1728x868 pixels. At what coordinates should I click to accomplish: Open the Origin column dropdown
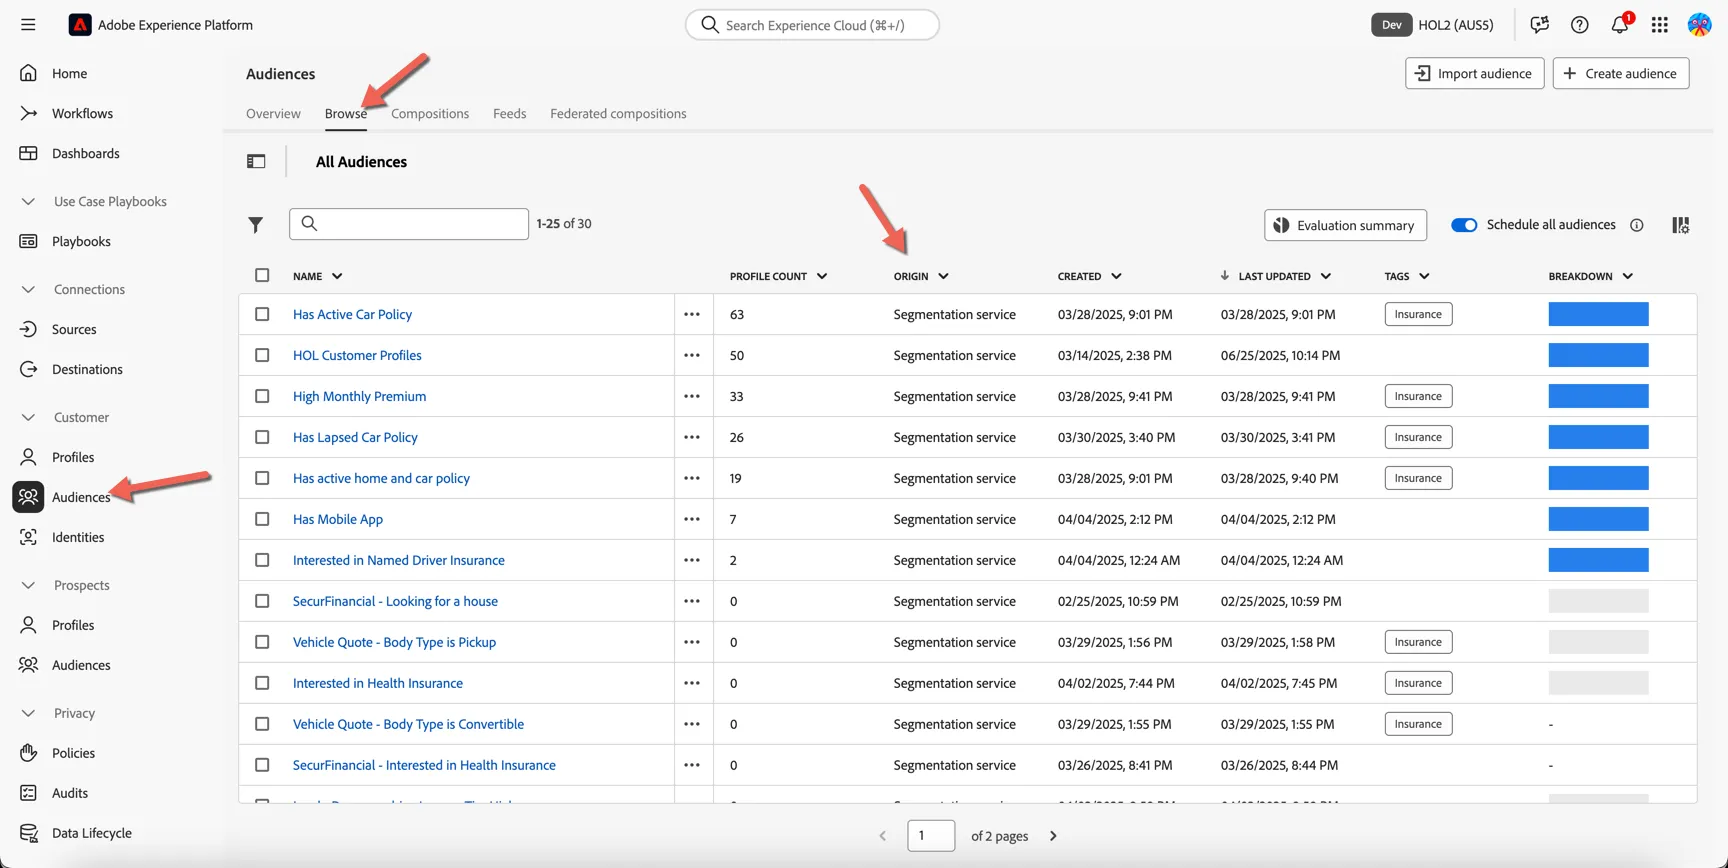point(943,276)
